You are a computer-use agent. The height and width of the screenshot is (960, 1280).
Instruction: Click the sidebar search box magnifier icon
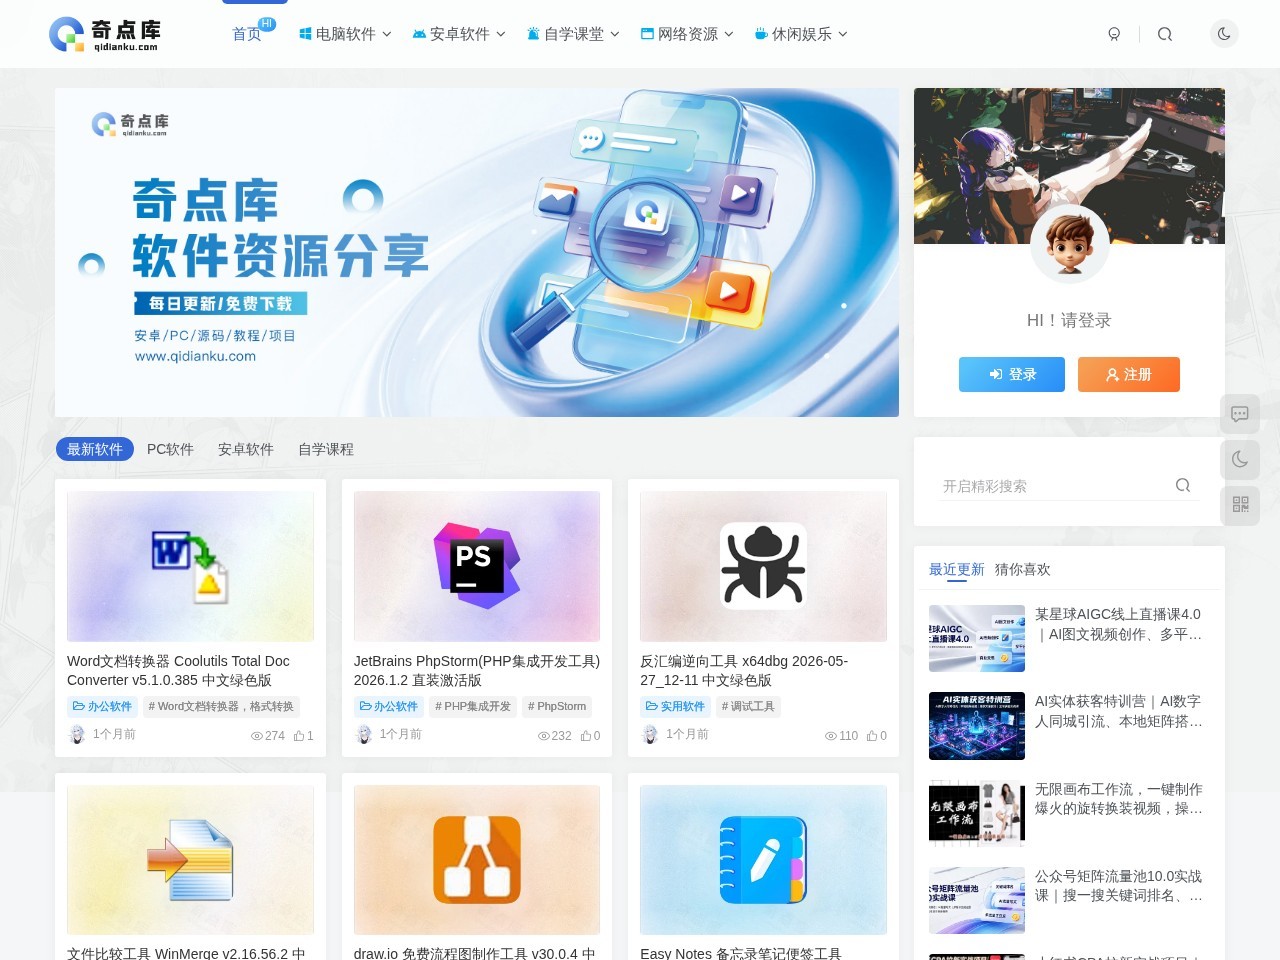coord(1183,485)
